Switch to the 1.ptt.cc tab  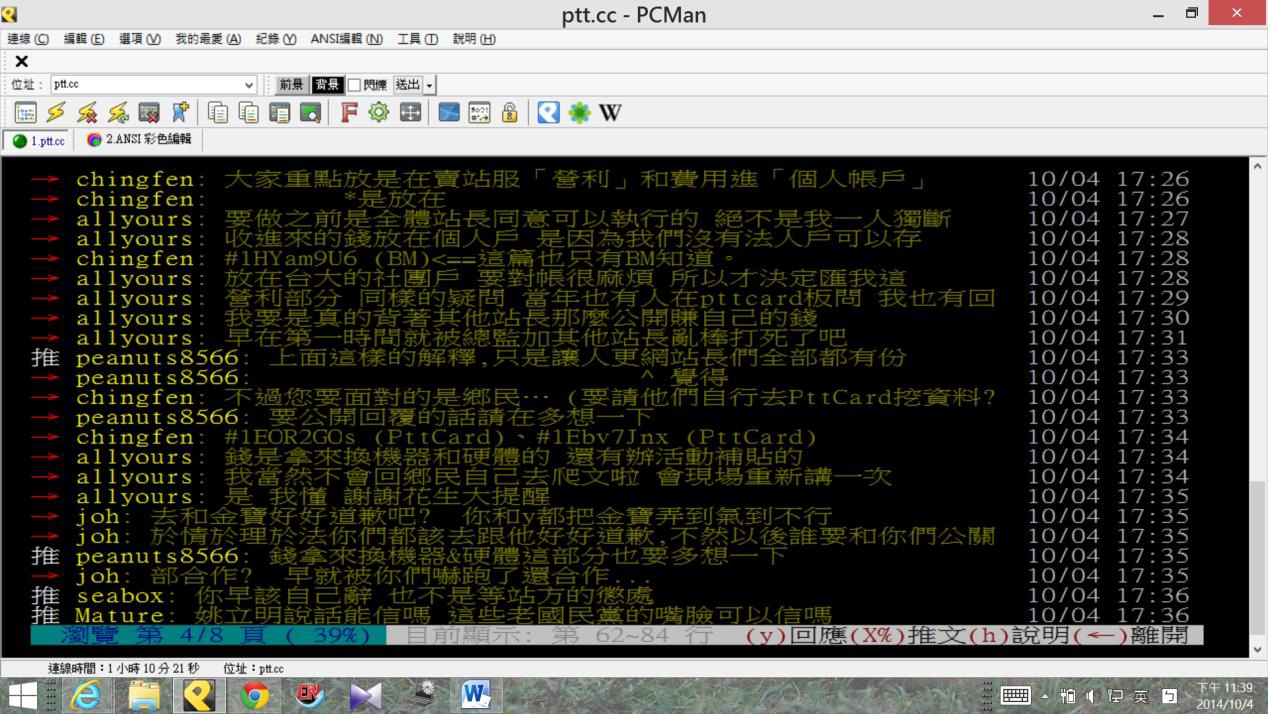click(x=38, y=141)
